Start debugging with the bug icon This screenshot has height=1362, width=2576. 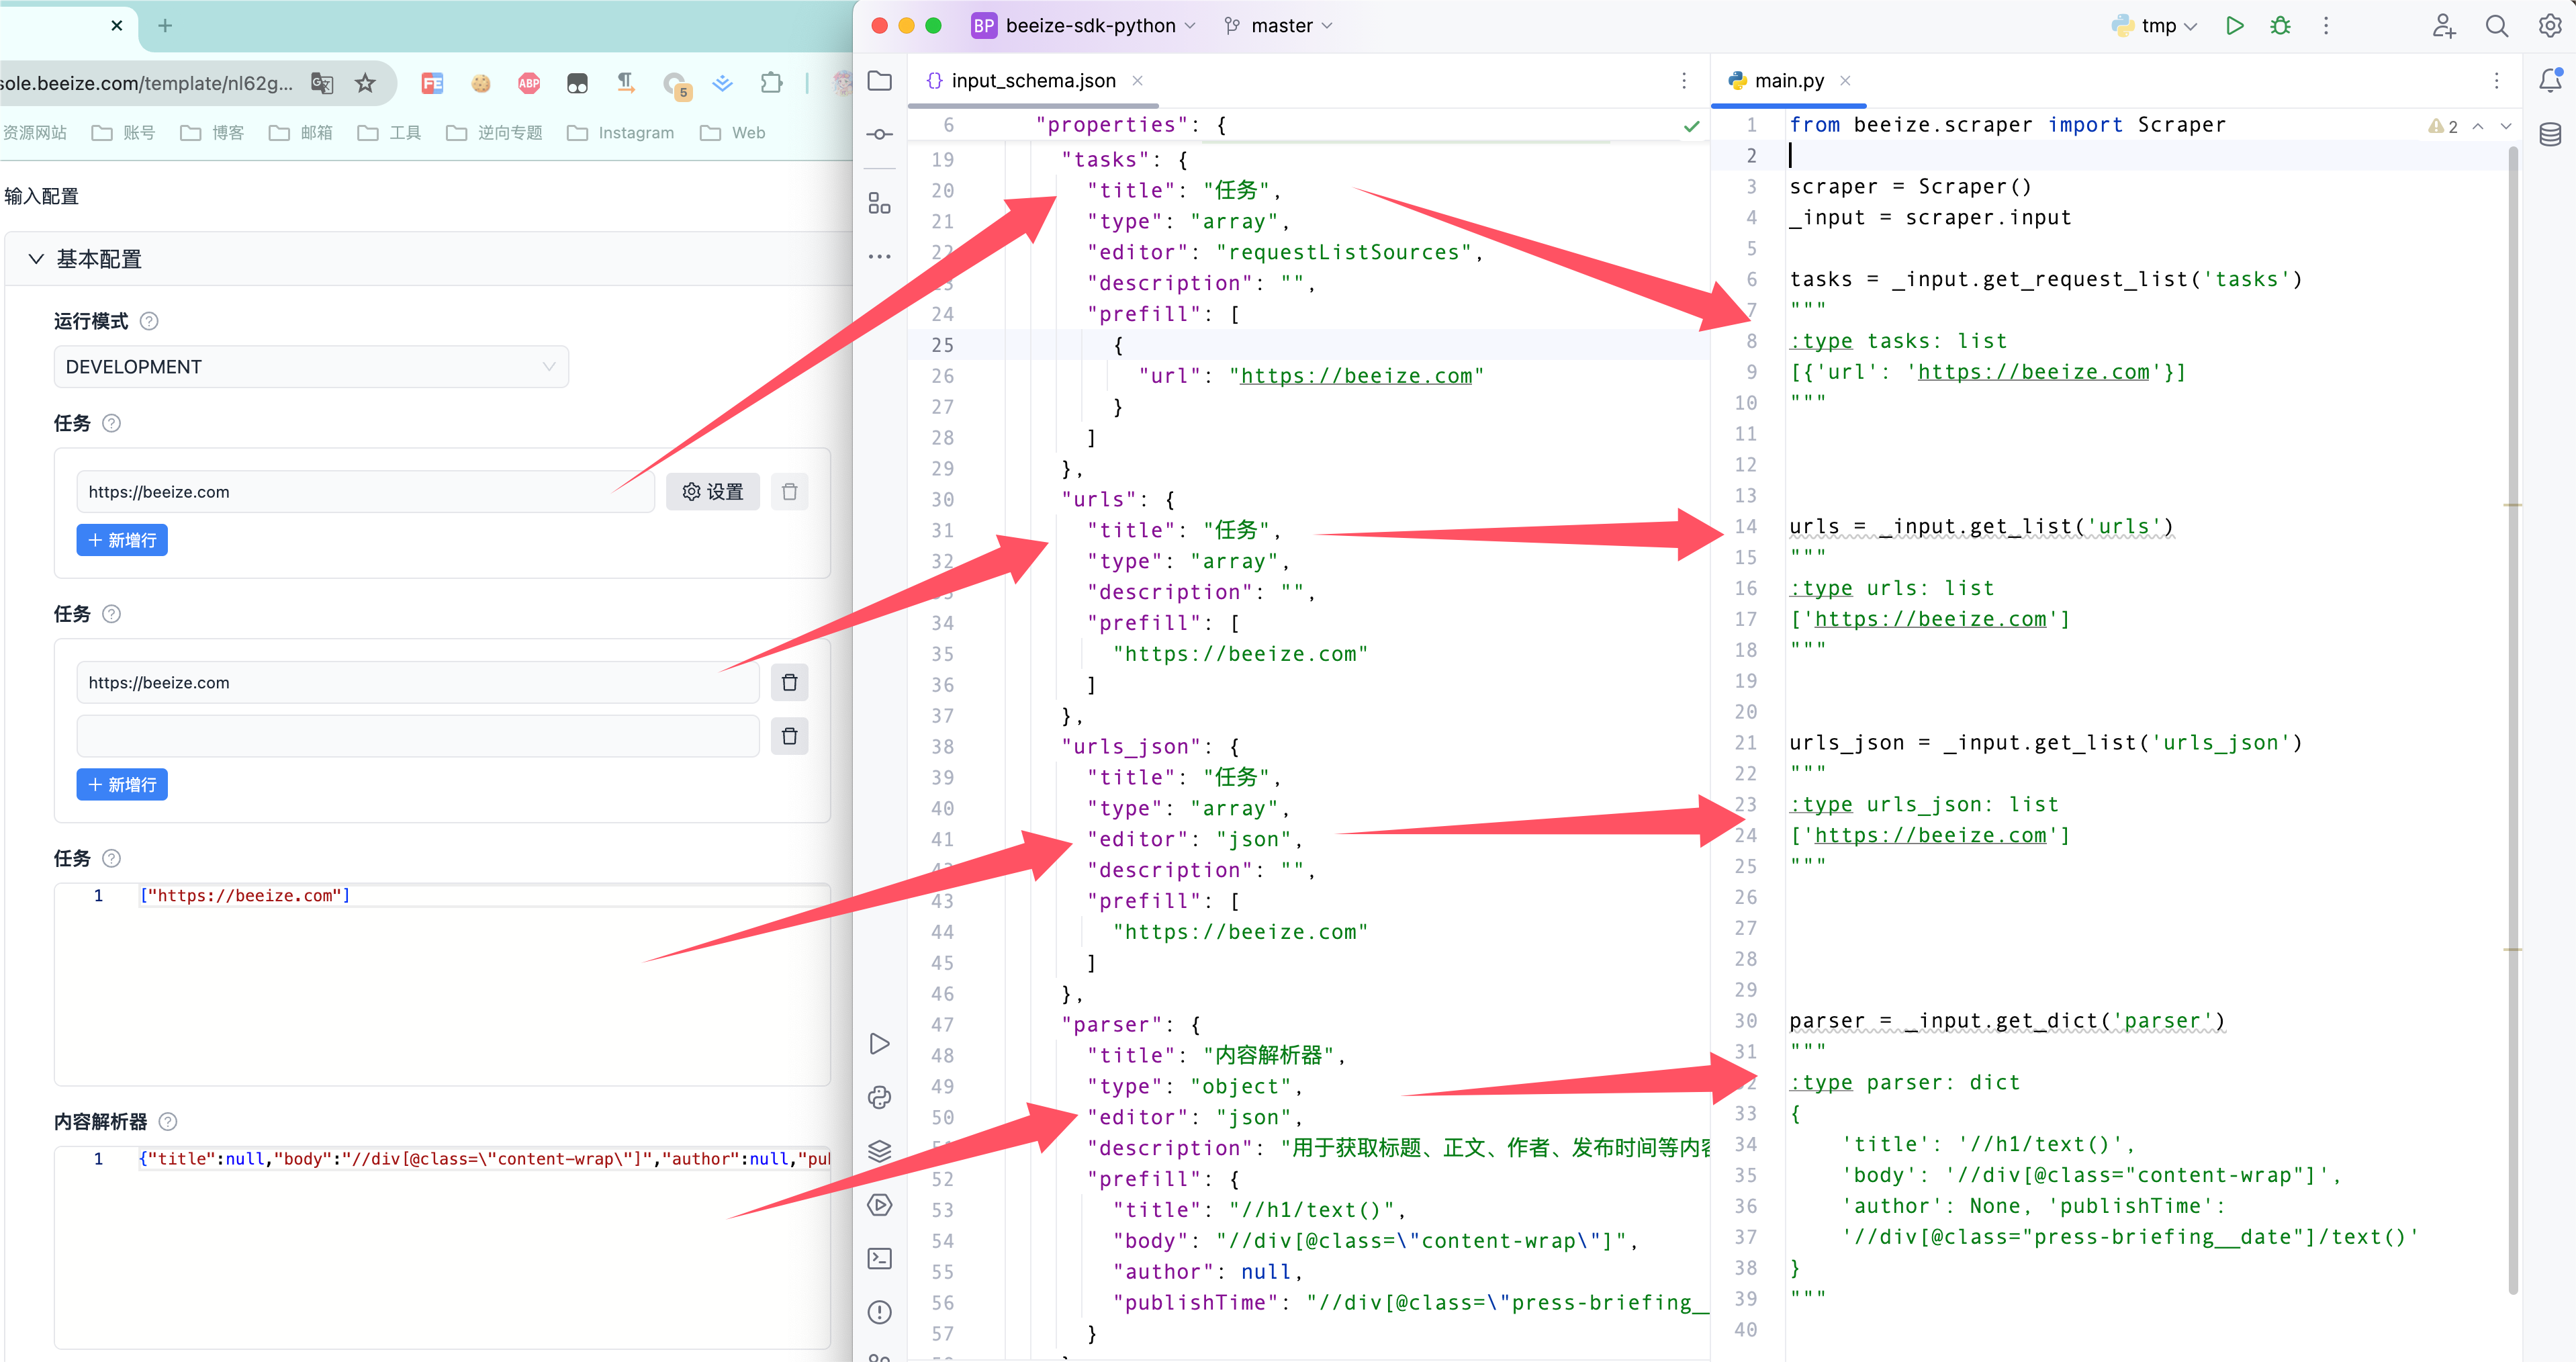2280,26
